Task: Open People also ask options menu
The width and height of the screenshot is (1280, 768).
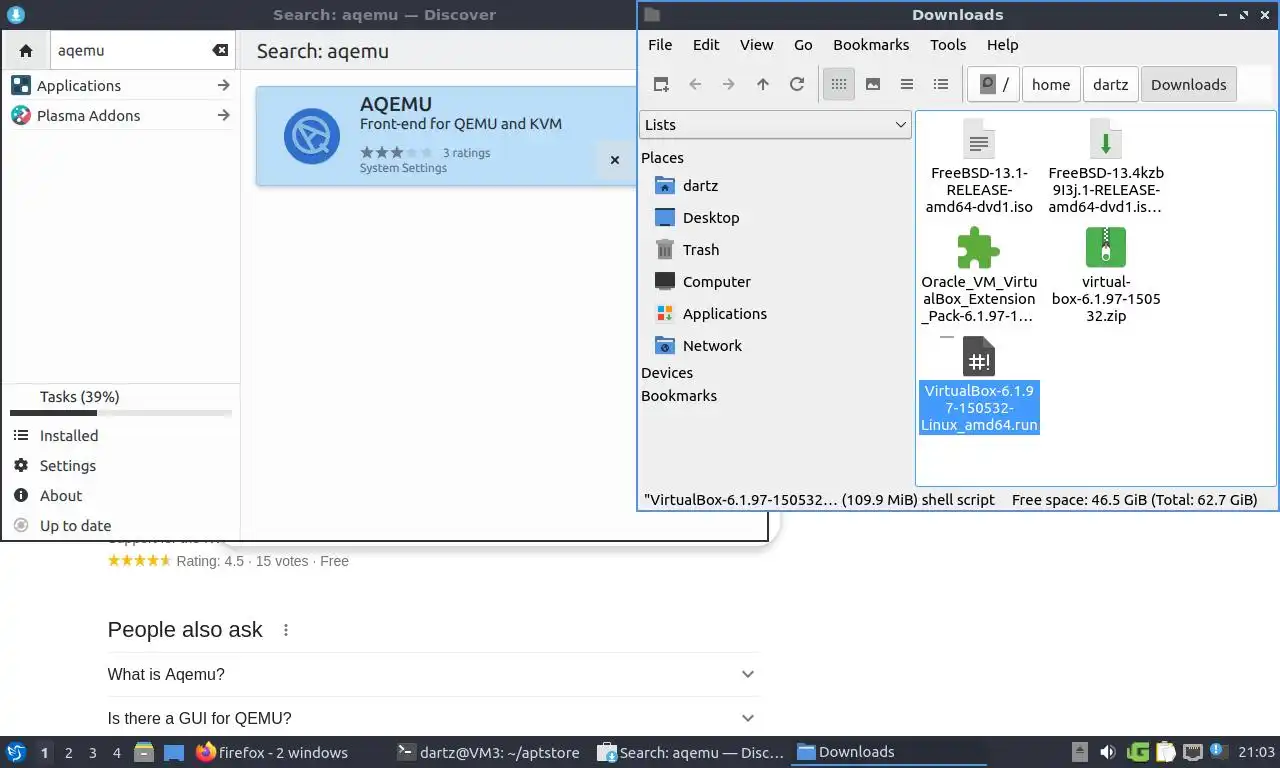Action: click(286, 630)
